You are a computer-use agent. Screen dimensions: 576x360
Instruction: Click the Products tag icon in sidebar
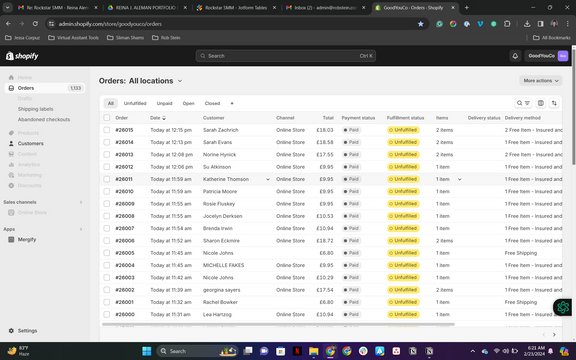click(x=11, y=133)
